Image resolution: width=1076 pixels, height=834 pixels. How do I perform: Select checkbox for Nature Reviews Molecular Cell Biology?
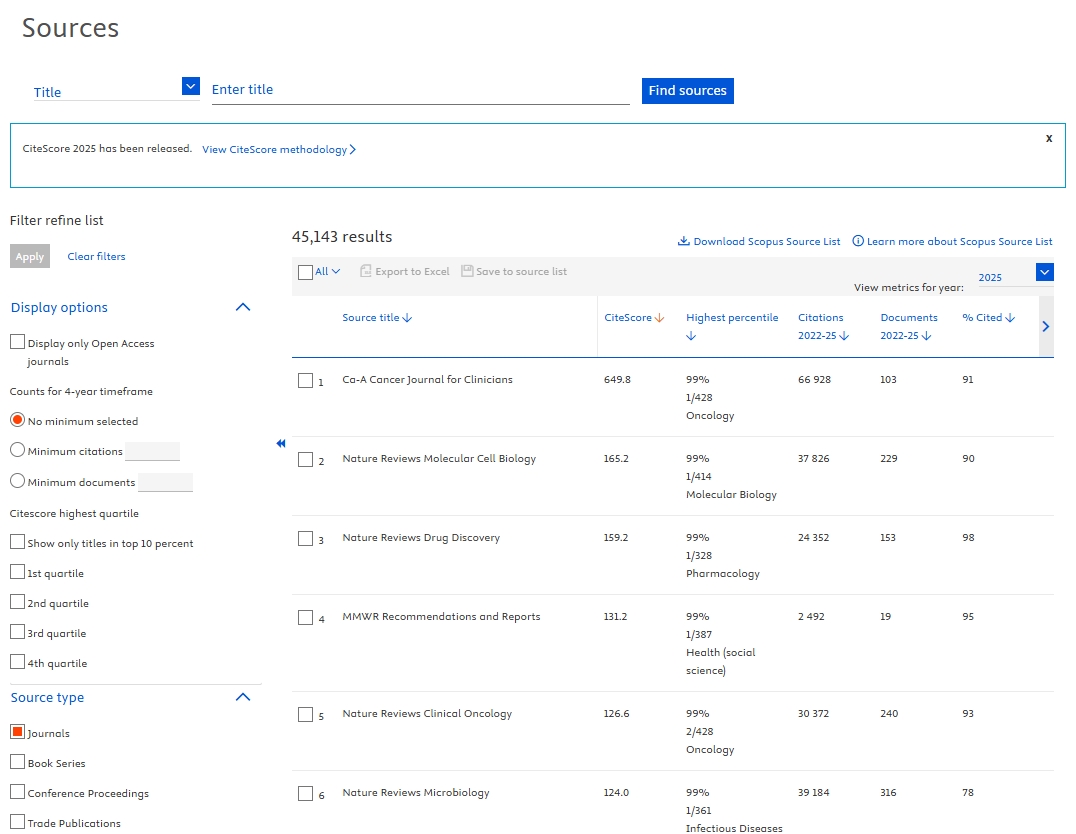coord(305,459)
